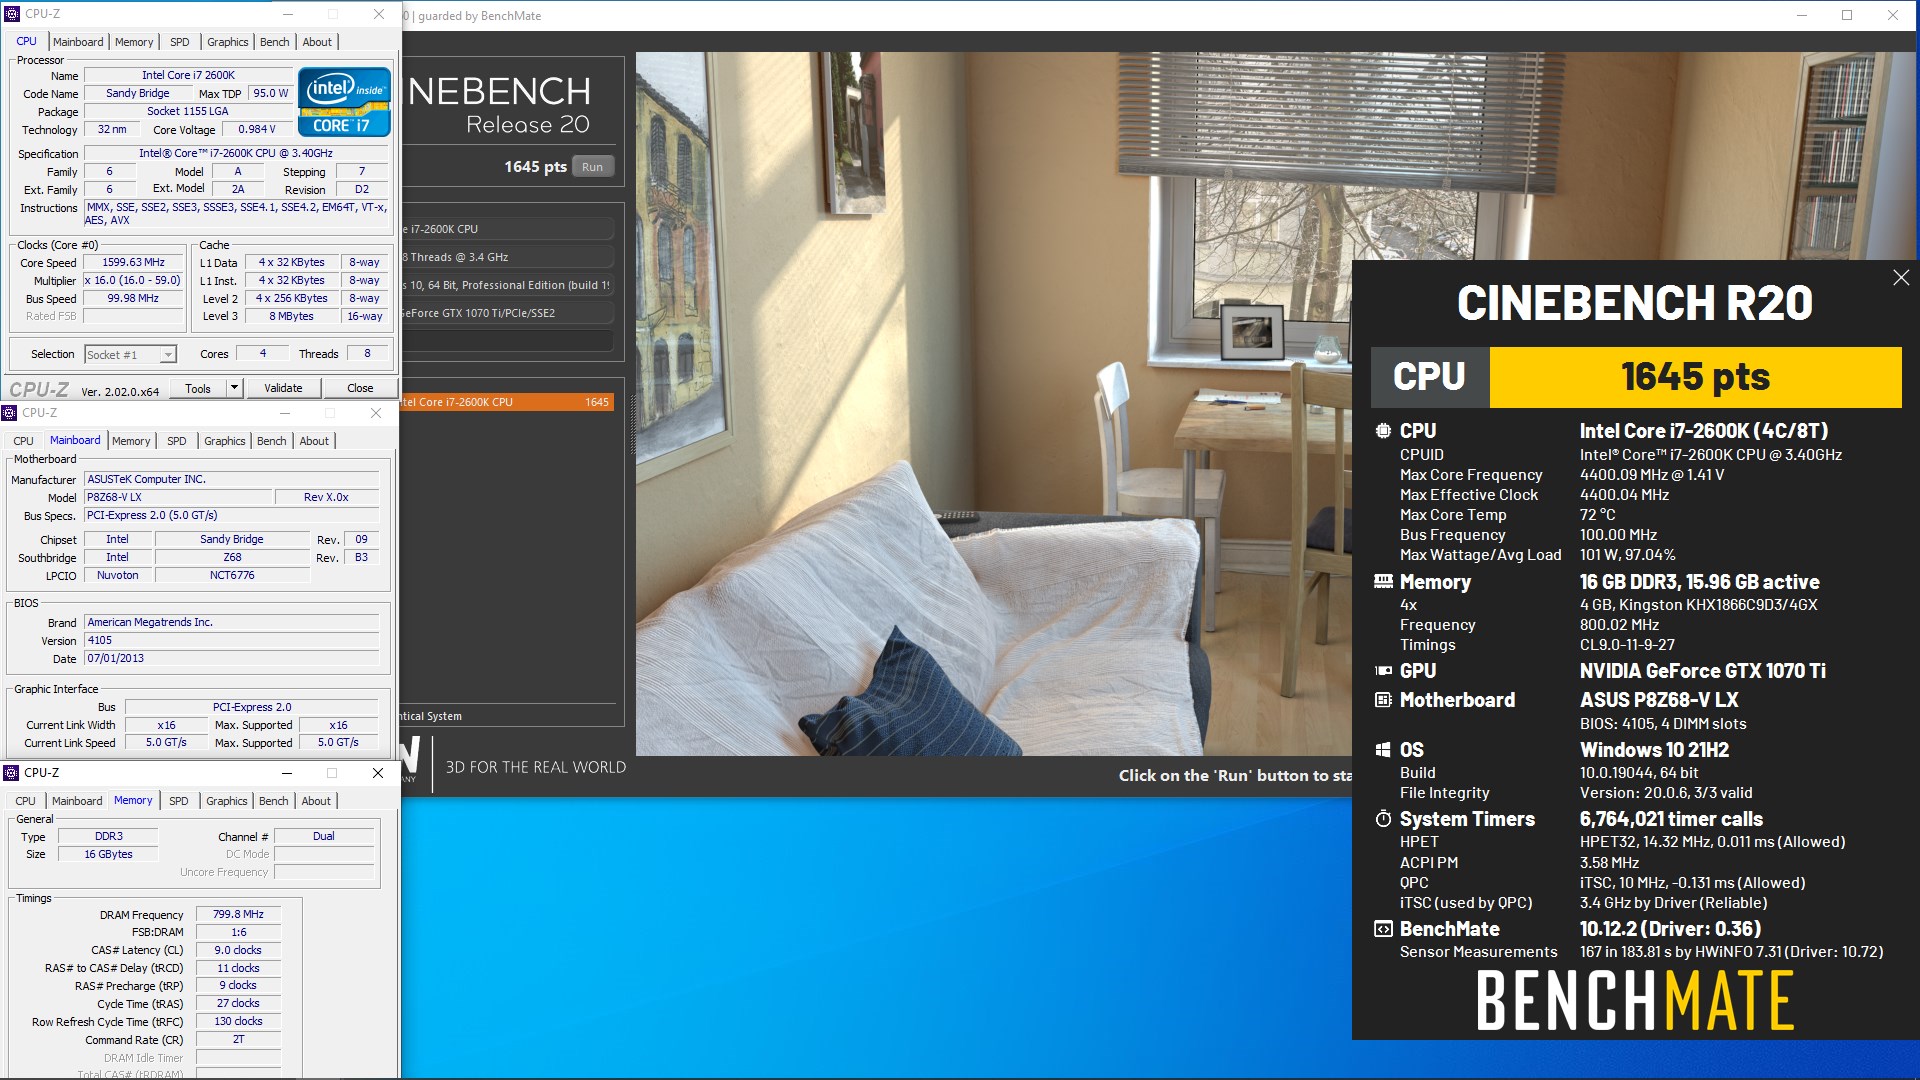Select About tab in Memory CPU-Z window
This screenshot has height=1080, width=1920.
316,801
